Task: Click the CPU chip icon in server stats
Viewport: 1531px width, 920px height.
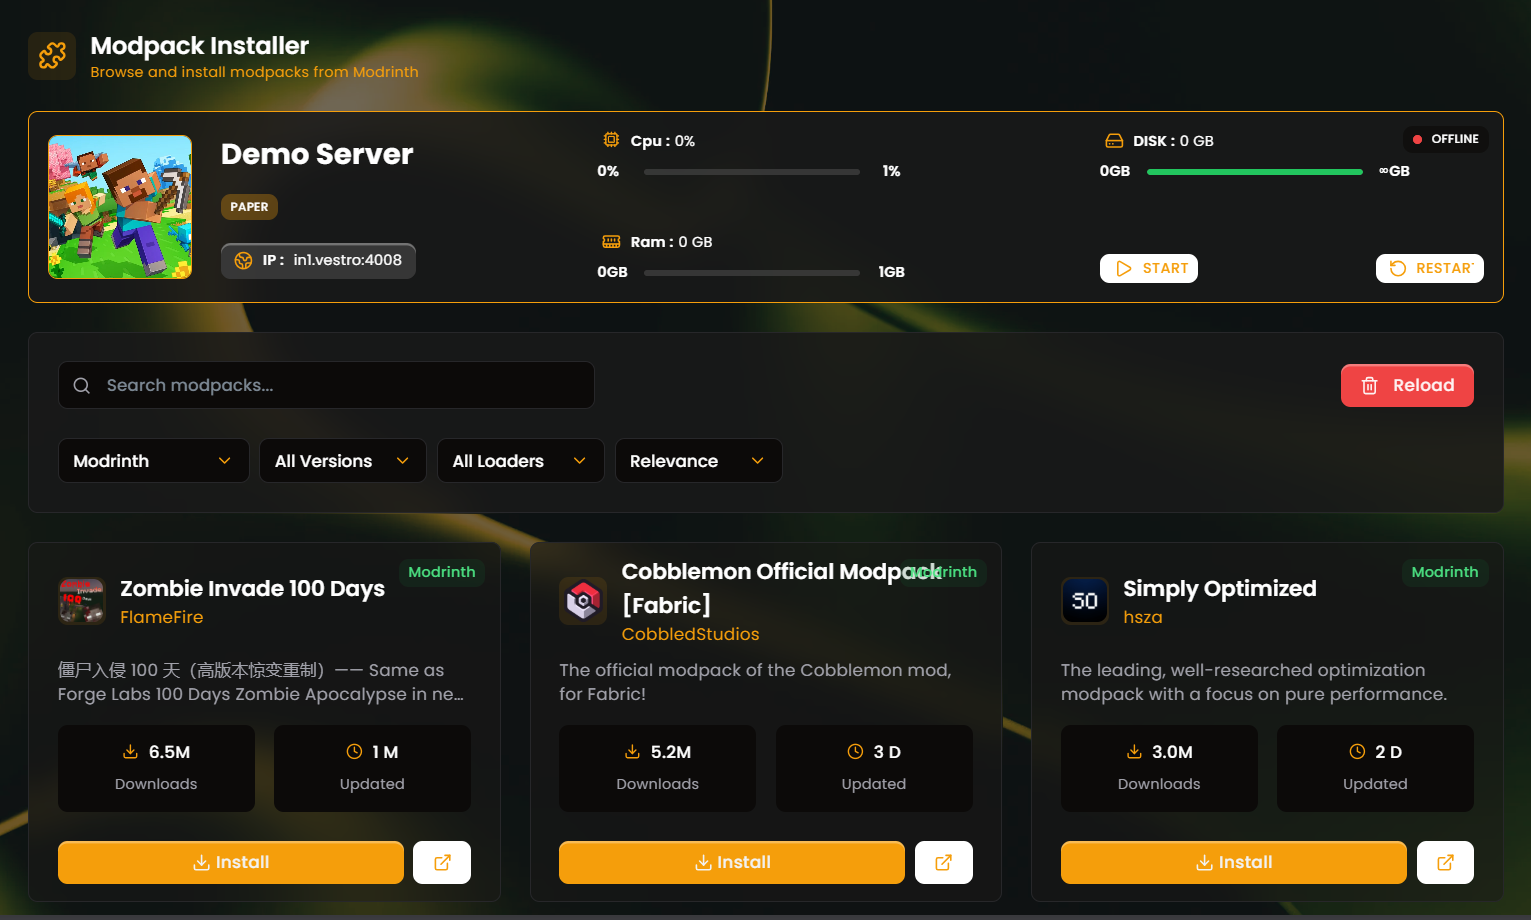Action: coord(612,141)
